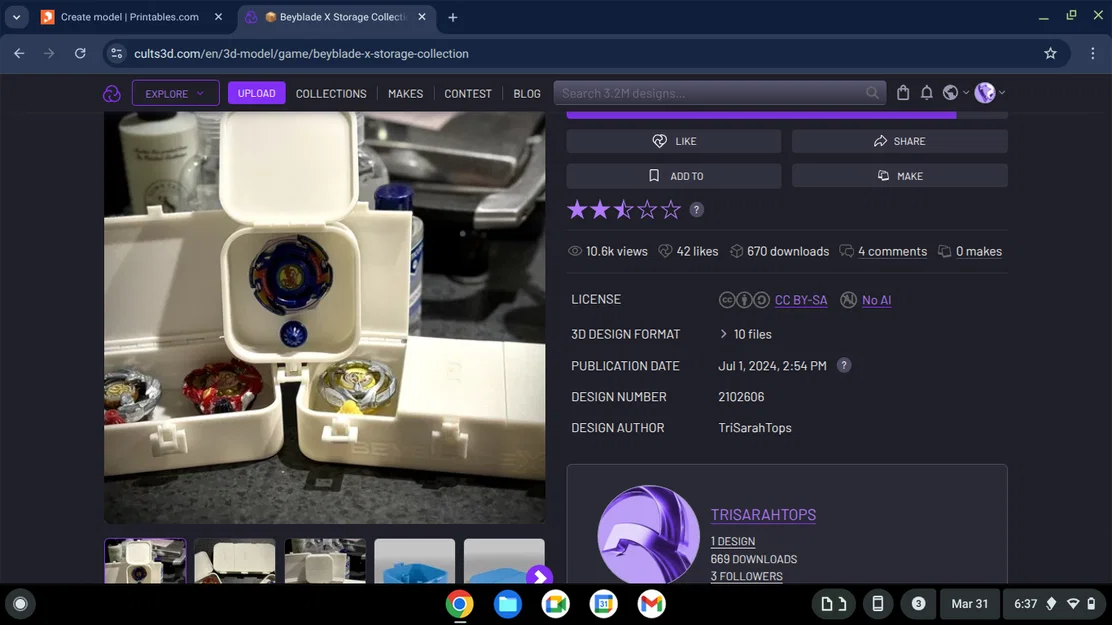Open the 3 FOLLOWERS link
Viewport: 1112px width, 625px height.
(x=747, y=576)
